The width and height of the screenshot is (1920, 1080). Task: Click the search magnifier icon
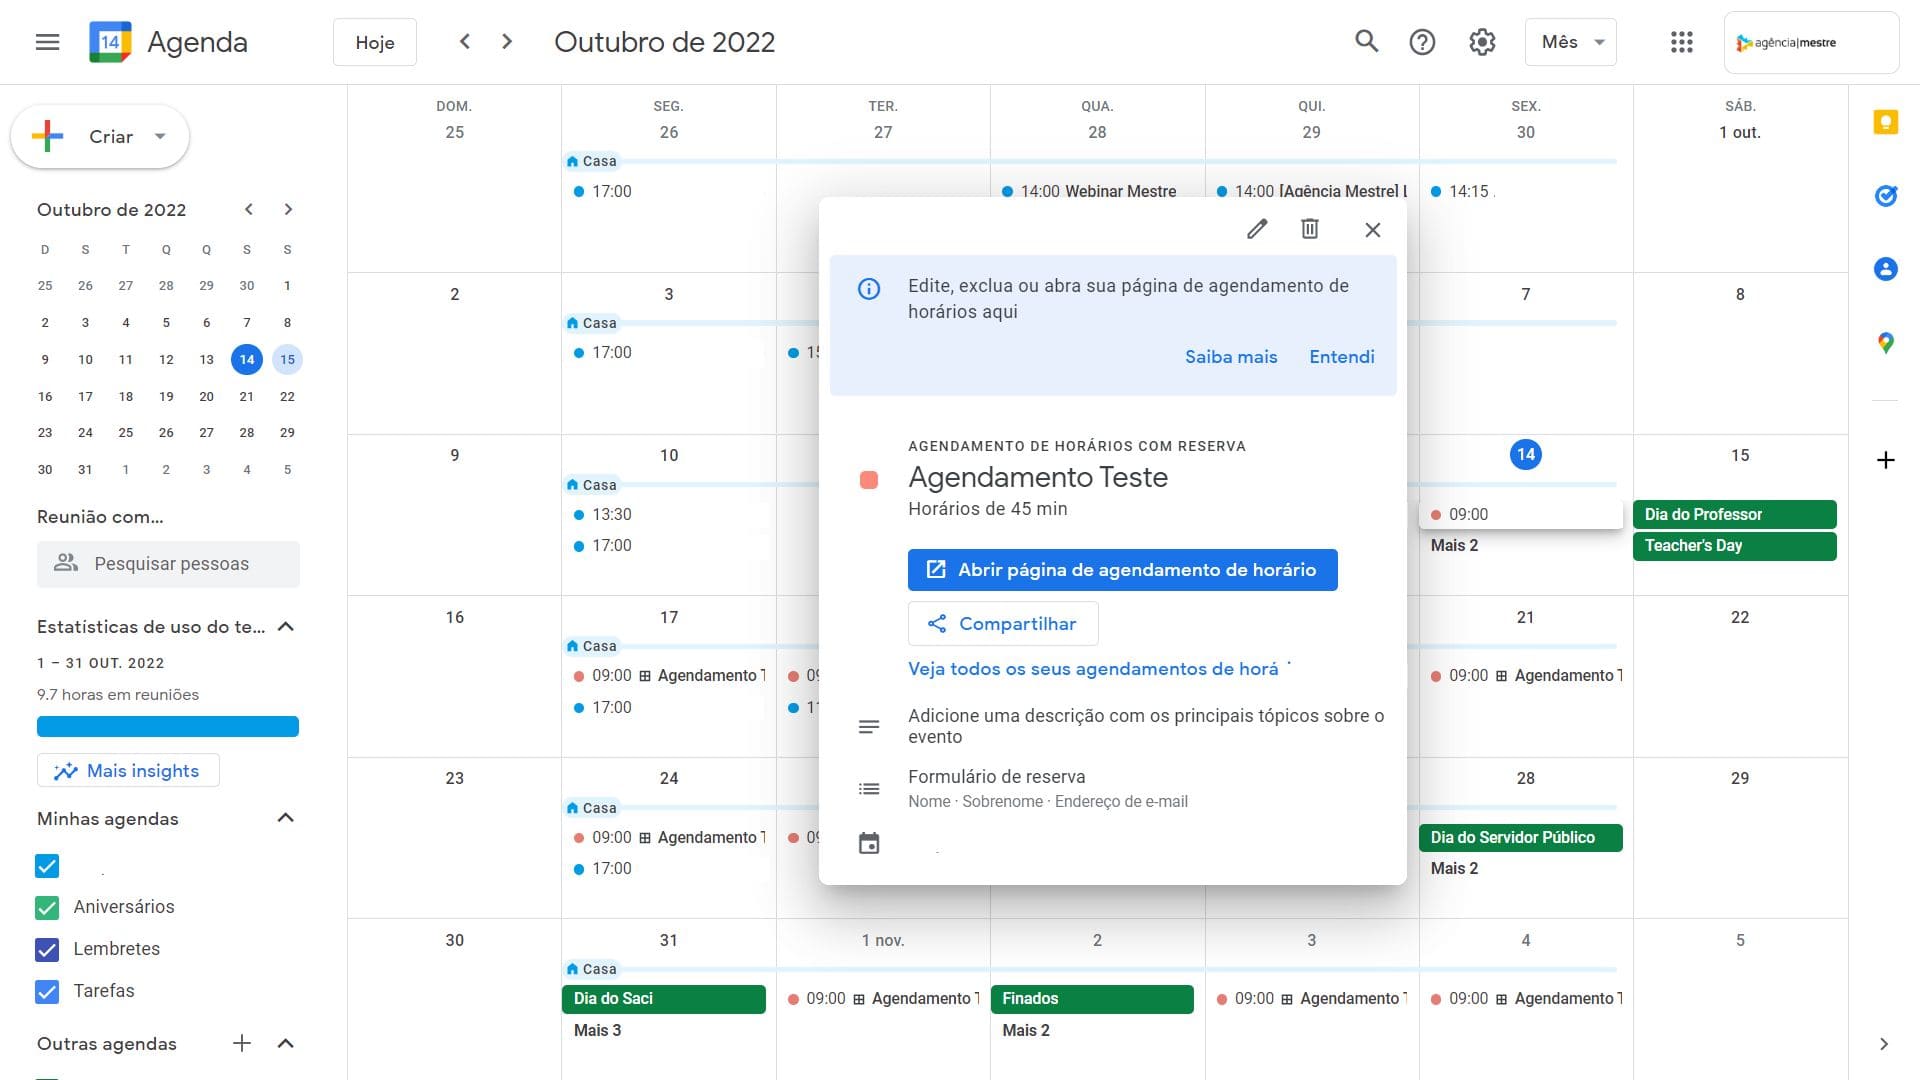coord(1366,42)
